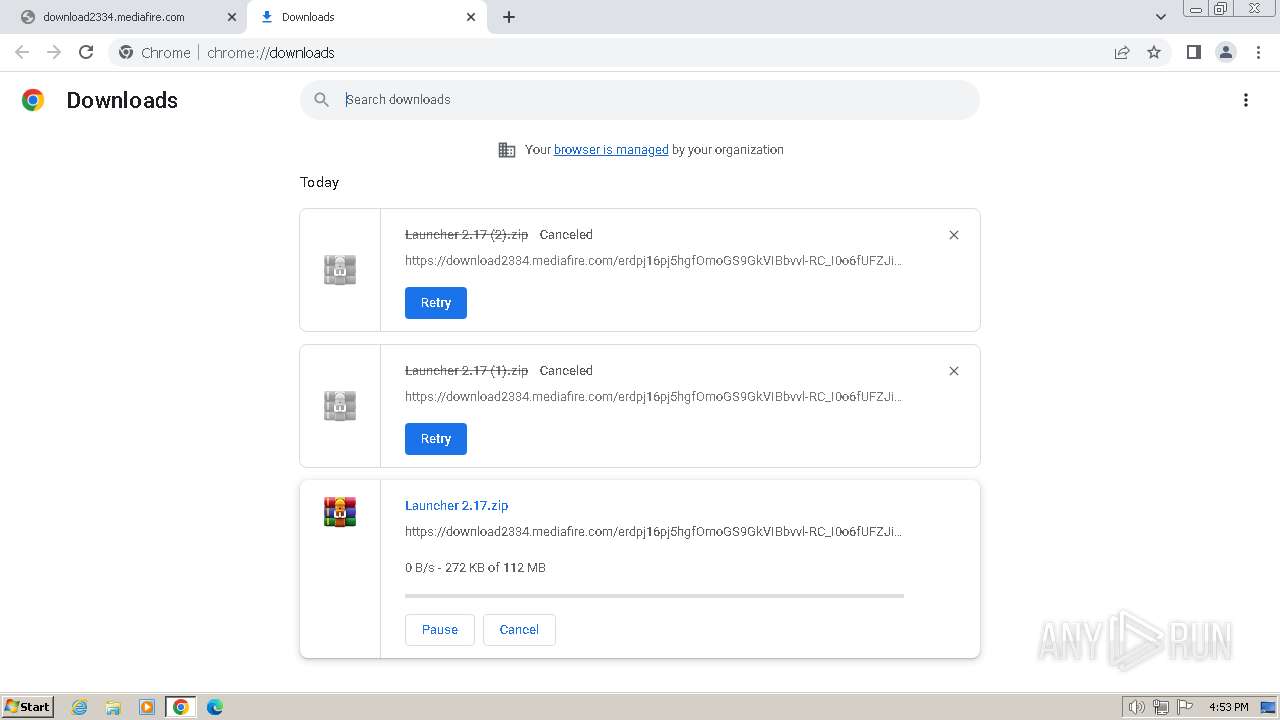Open the browser side panel

click(1193, 52)
